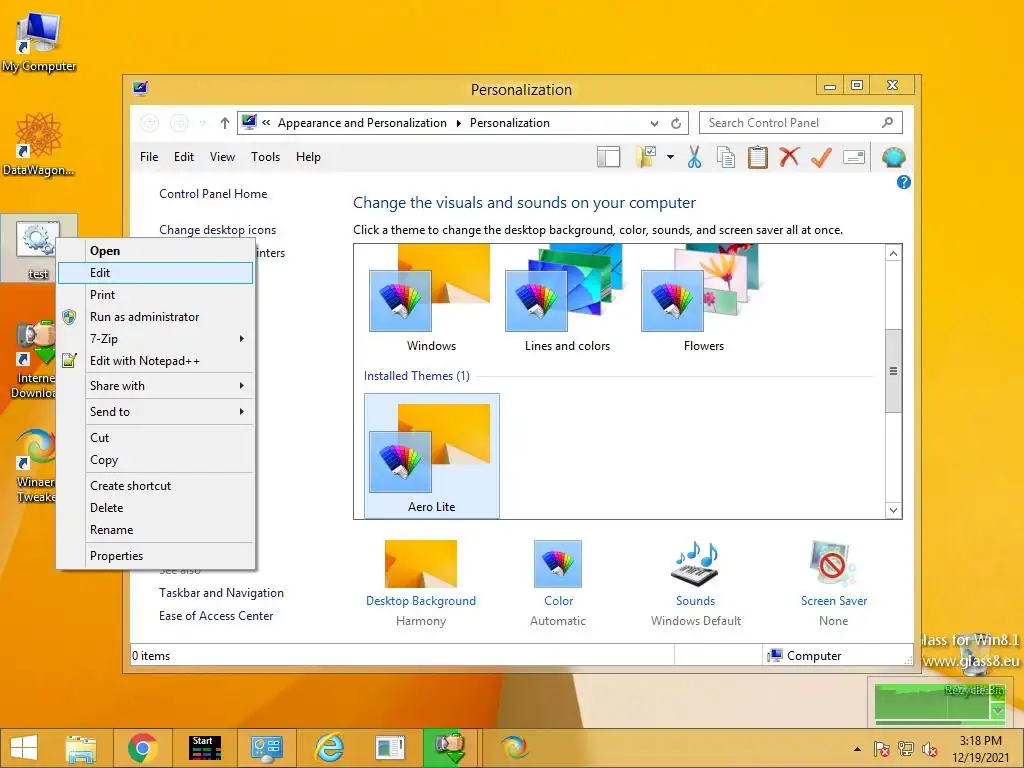Click arrow after Appearance and Personalization breadcrumb

[458, 123]
